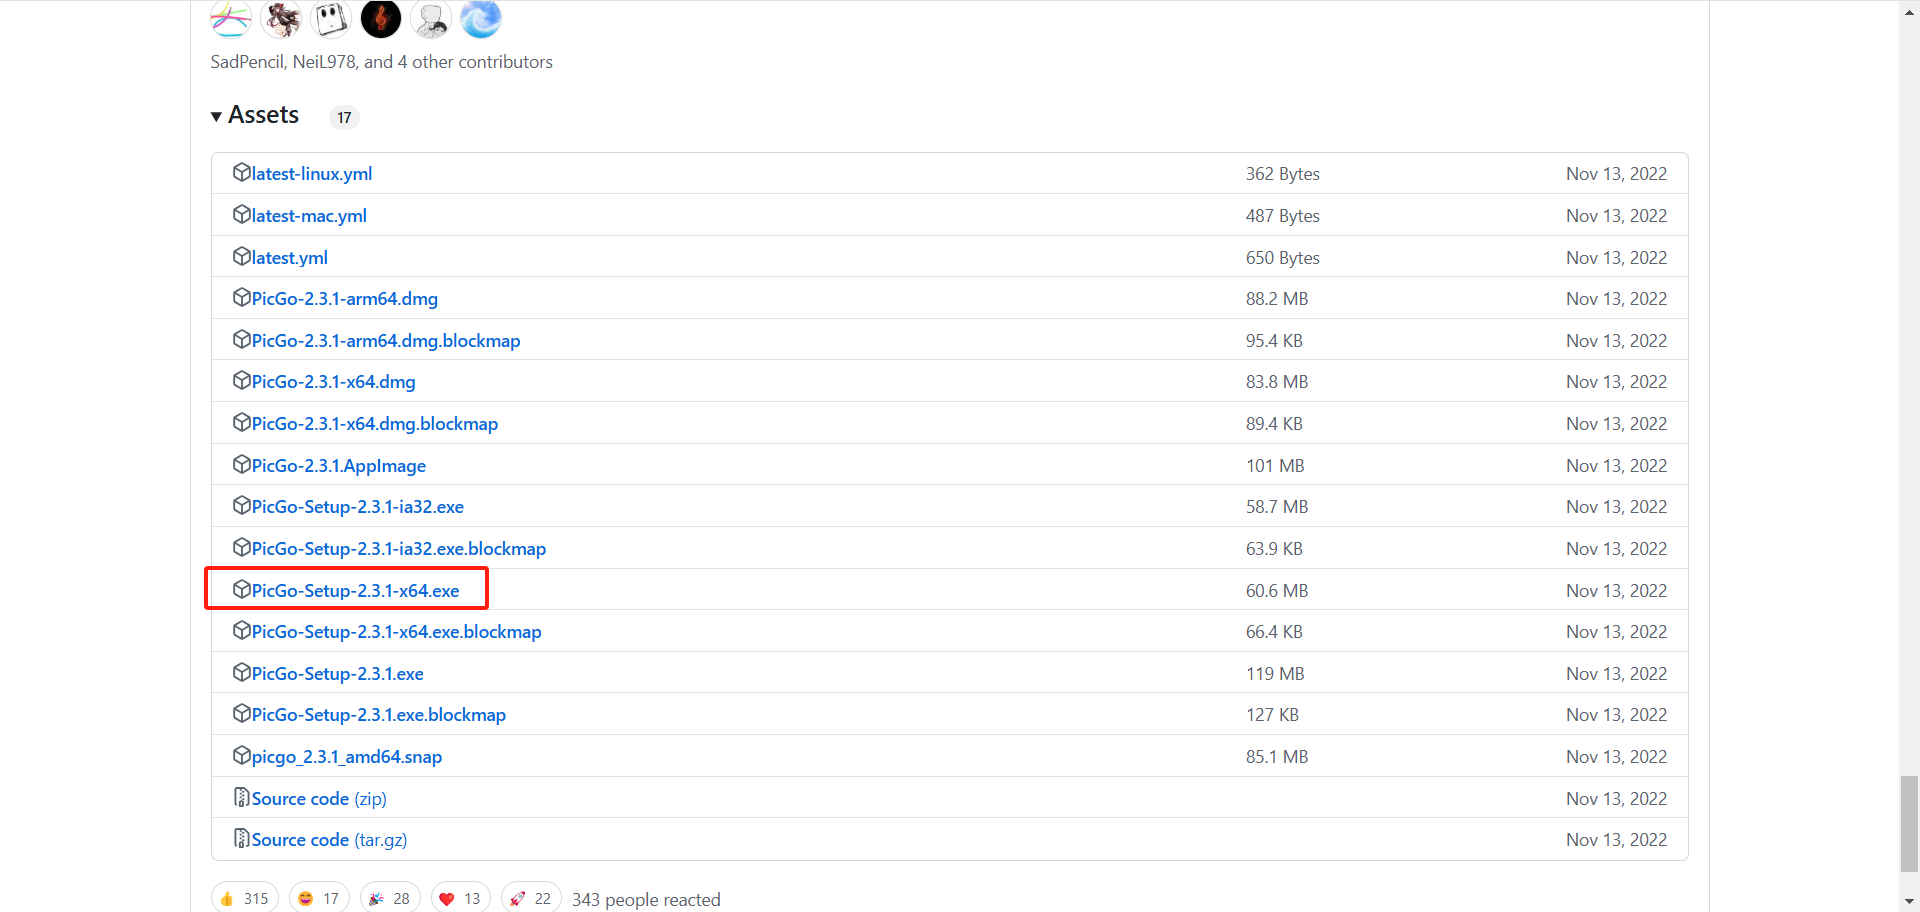Click the scrollbar down arrow

click(x=1909, y=902)
